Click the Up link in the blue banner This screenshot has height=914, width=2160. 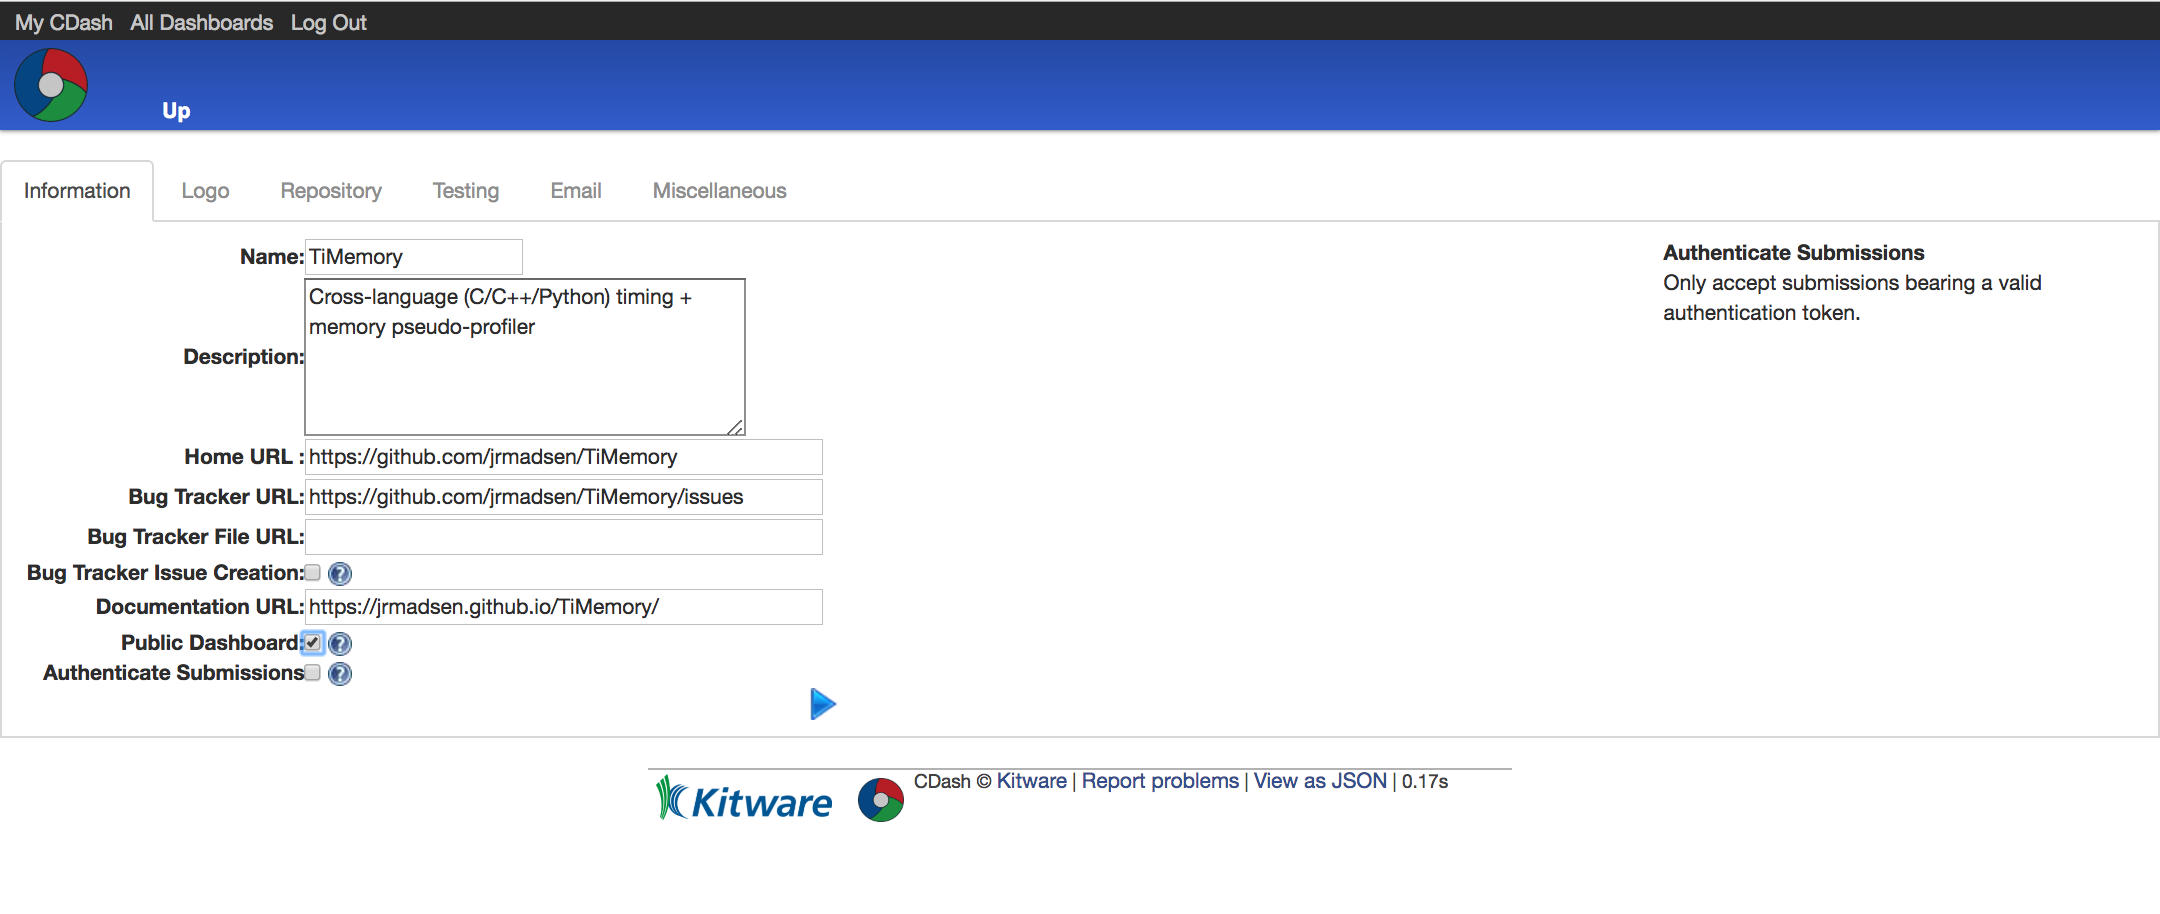click(176, 110)
